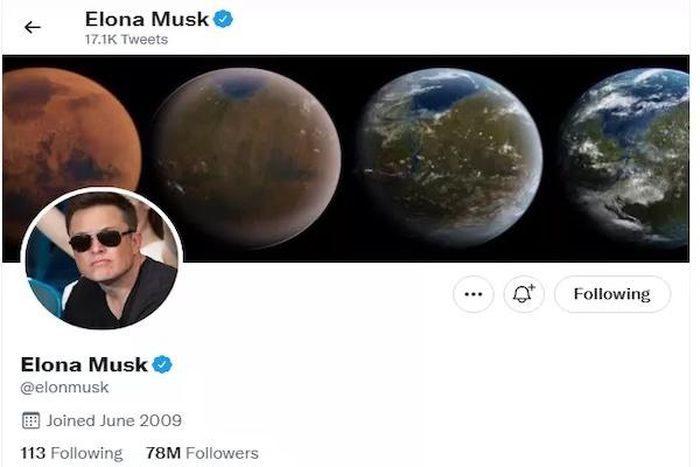The width and height of the screenshot is (700, 467).
Task: Toggle the Following button to unfollow
Action: tap(611, 294)
